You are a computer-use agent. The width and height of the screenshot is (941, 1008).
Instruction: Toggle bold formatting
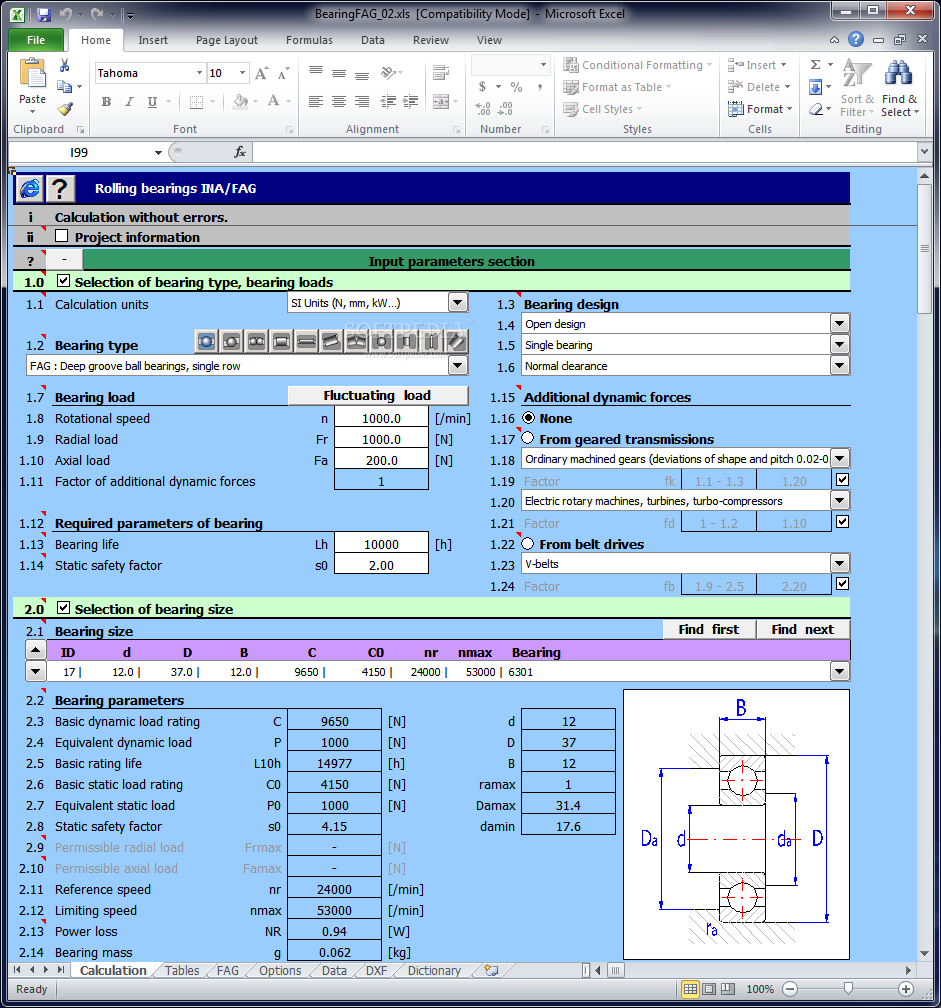[106, 102]
